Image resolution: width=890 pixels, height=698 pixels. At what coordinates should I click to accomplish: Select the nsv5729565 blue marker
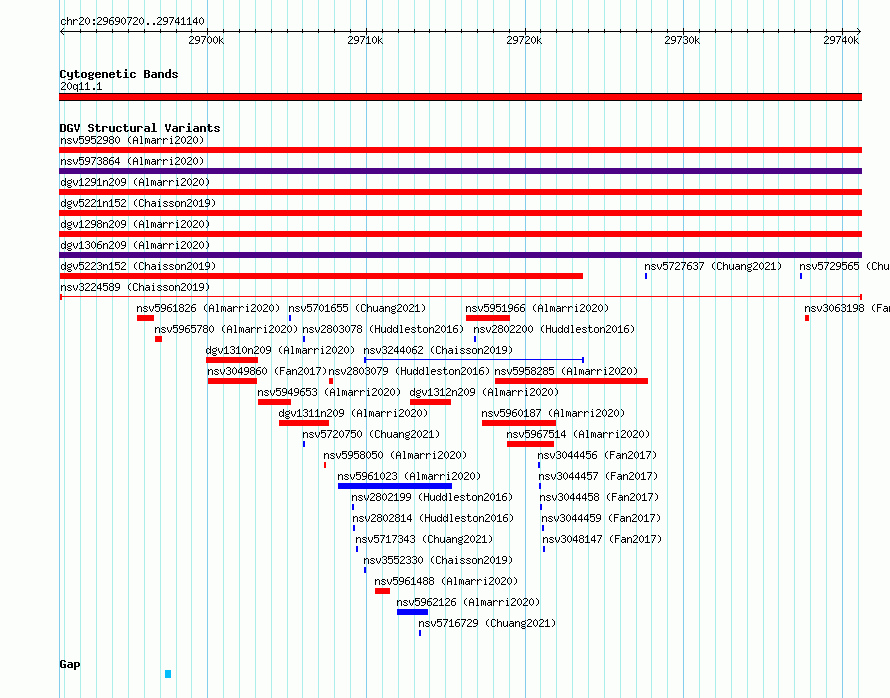801,276
